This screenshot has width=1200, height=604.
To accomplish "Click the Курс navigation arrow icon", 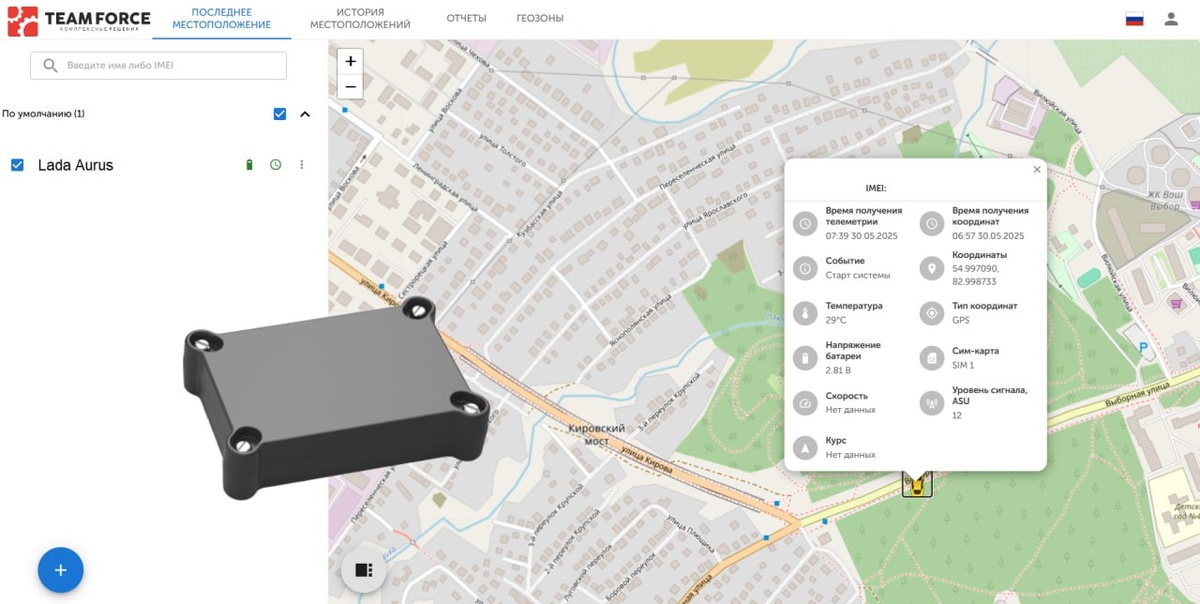I will pyautogui.click(x=806, y=448).
